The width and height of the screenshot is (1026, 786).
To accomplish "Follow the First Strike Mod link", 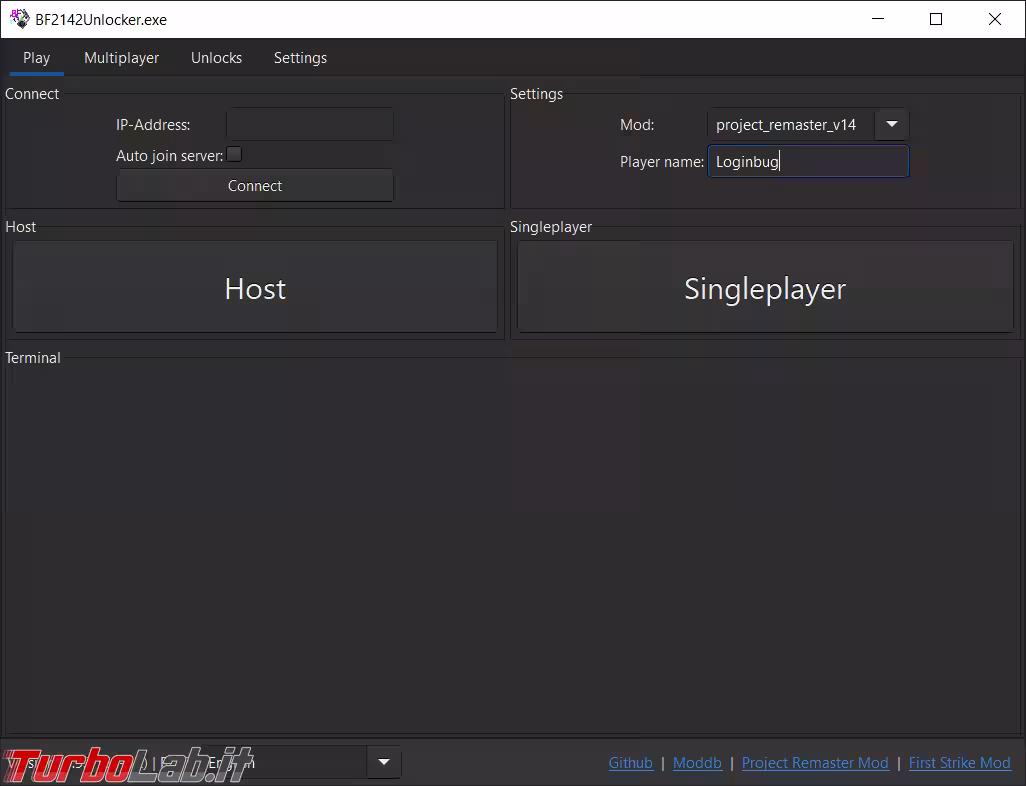I will click(x=959, y=763).
